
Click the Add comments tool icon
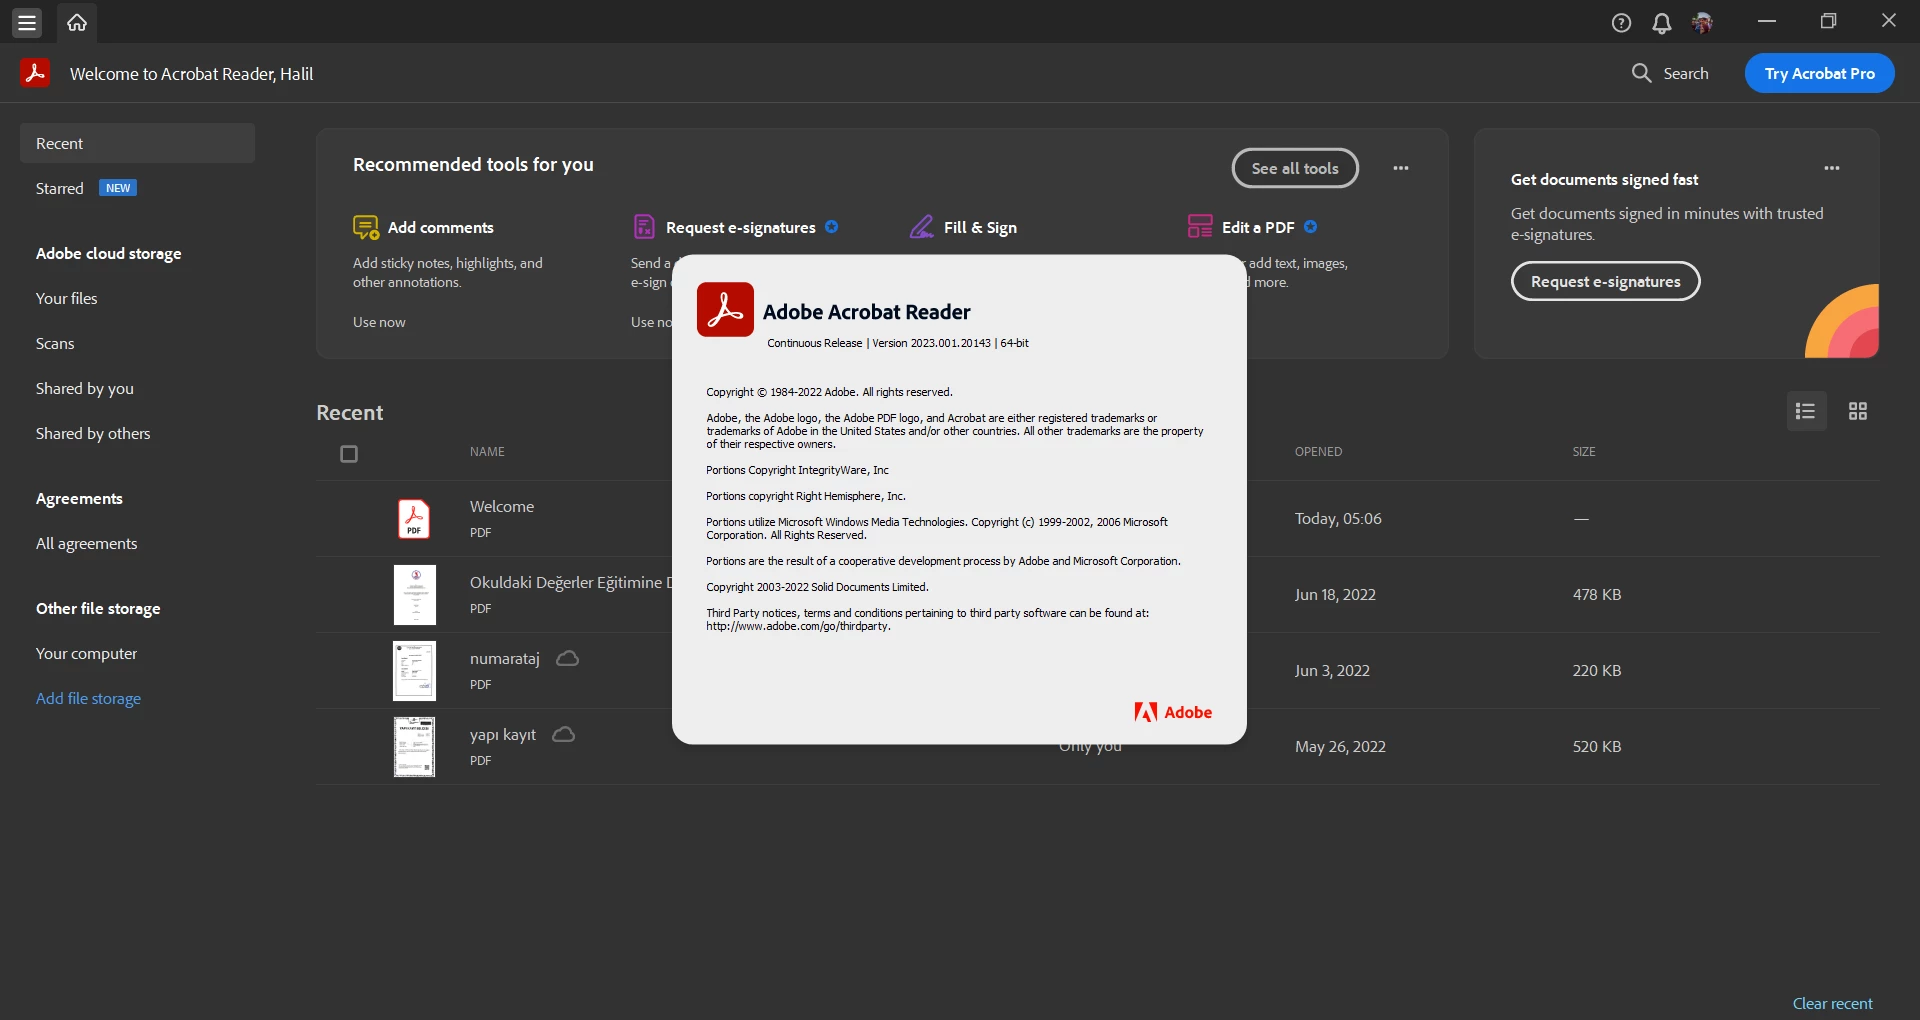tap(366, 227)
